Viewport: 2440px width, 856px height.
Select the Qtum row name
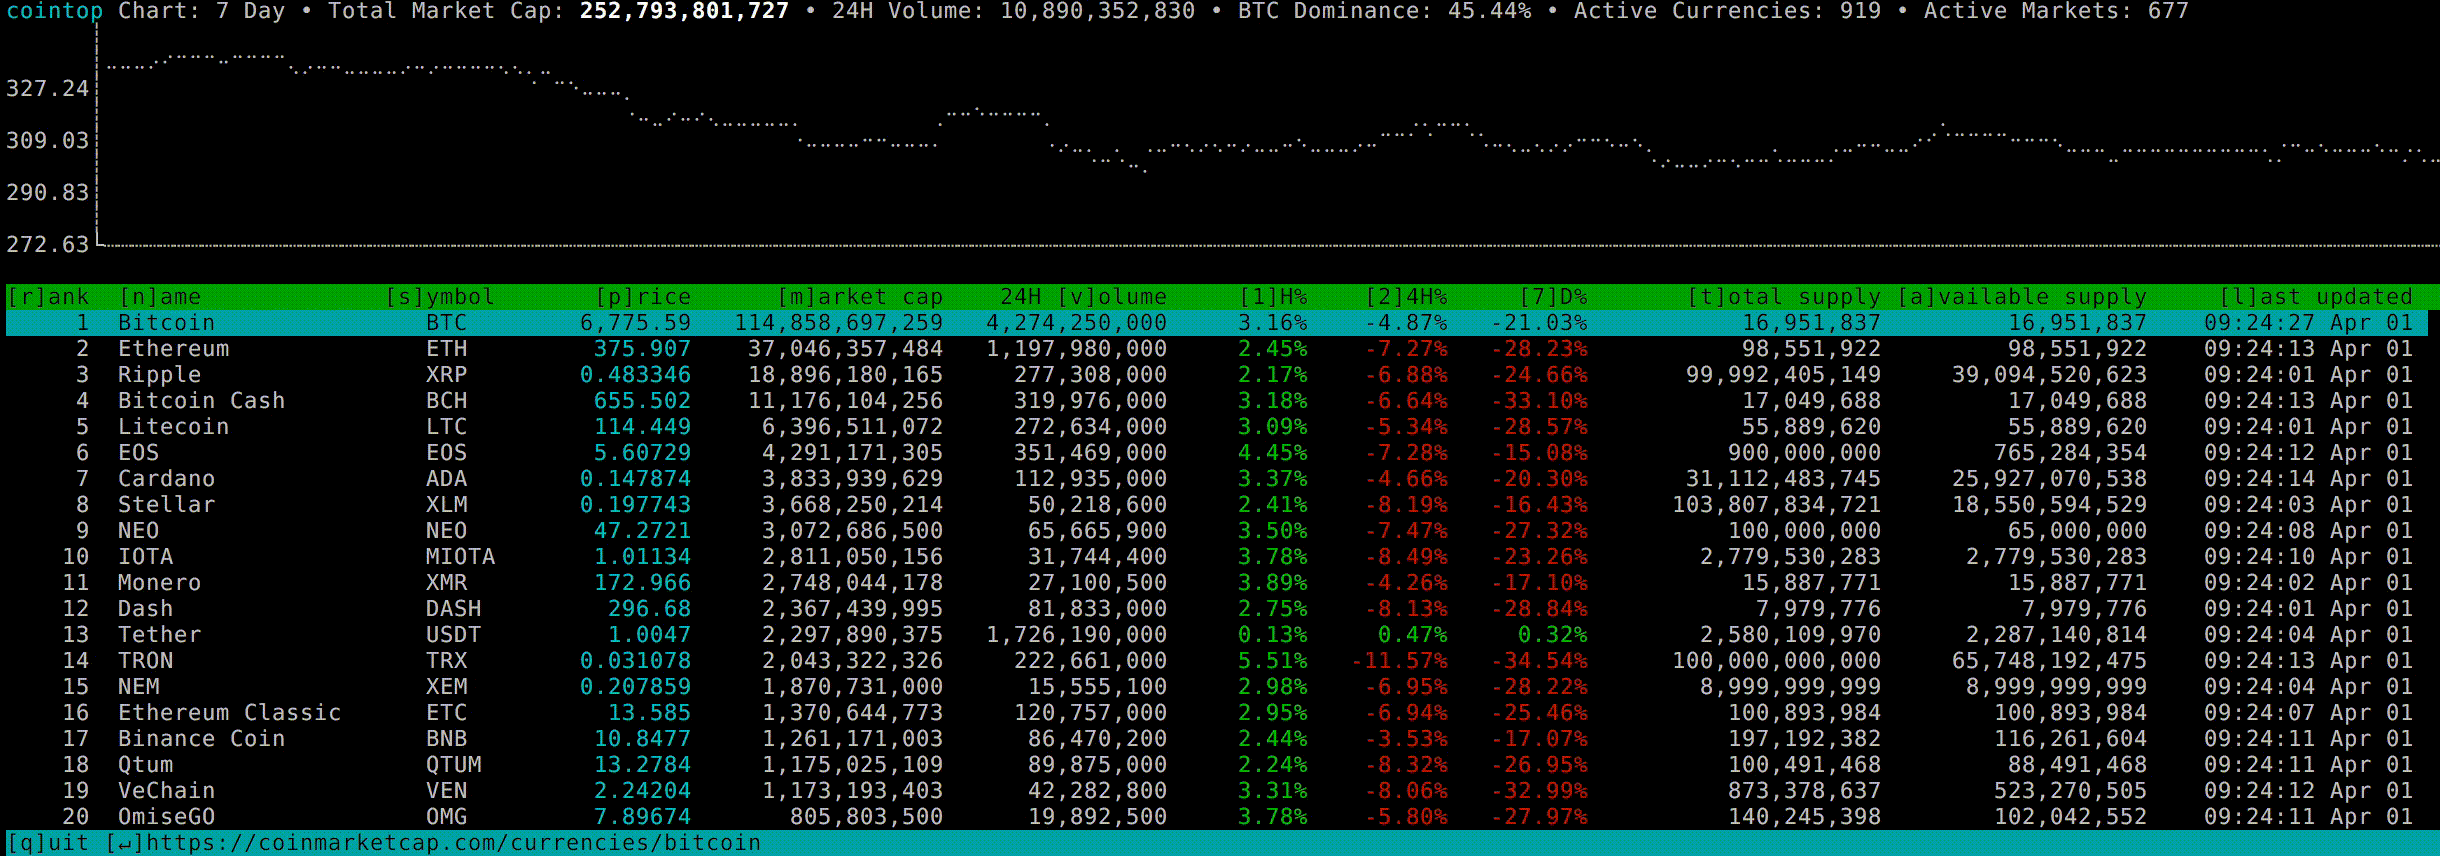(146, 765)
